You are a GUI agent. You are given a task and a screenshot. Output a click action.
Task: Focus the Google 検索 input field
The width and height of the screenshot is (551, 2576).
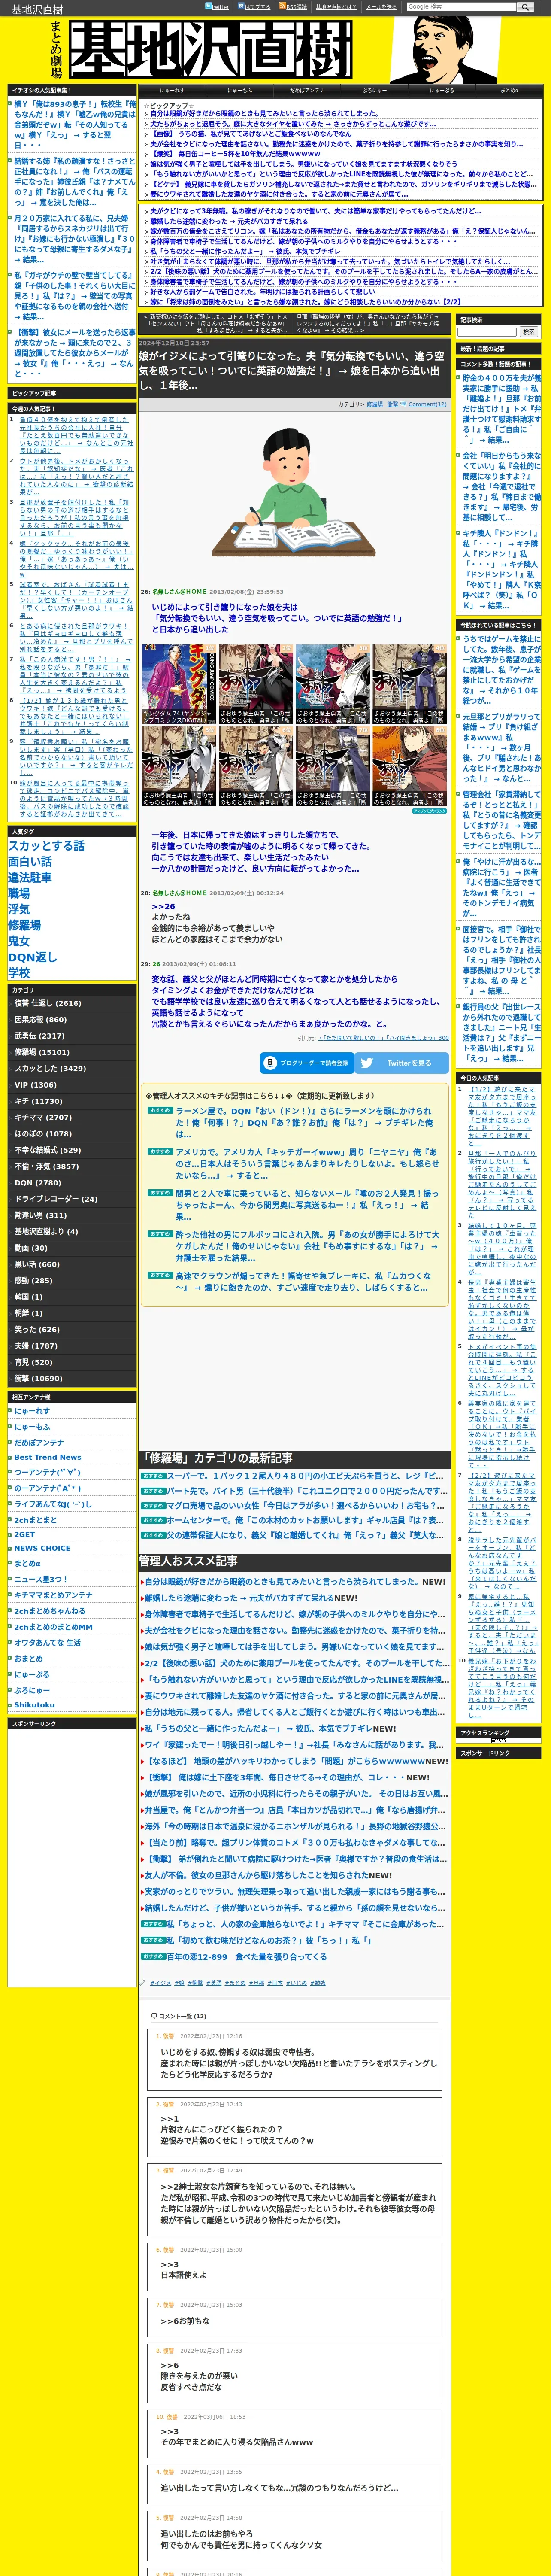pyautogui.click(x=462, y=6)
